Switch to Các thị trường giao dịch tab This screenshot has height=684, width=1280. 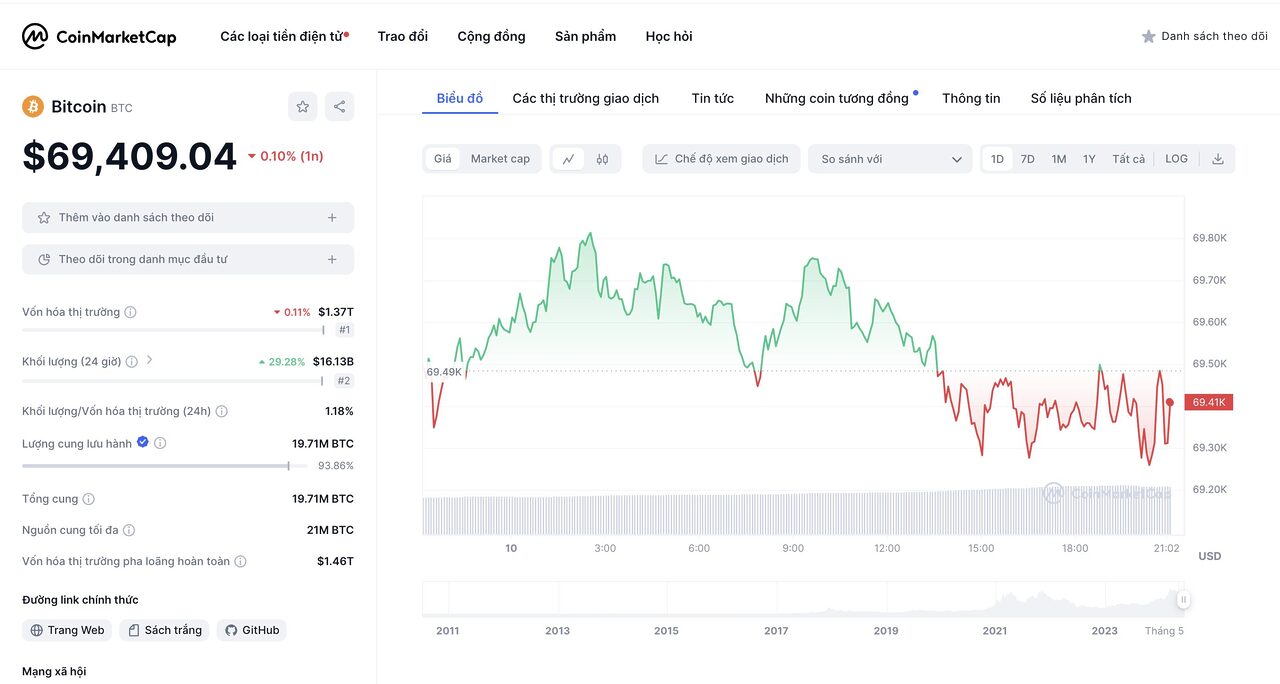click(586, 98)
